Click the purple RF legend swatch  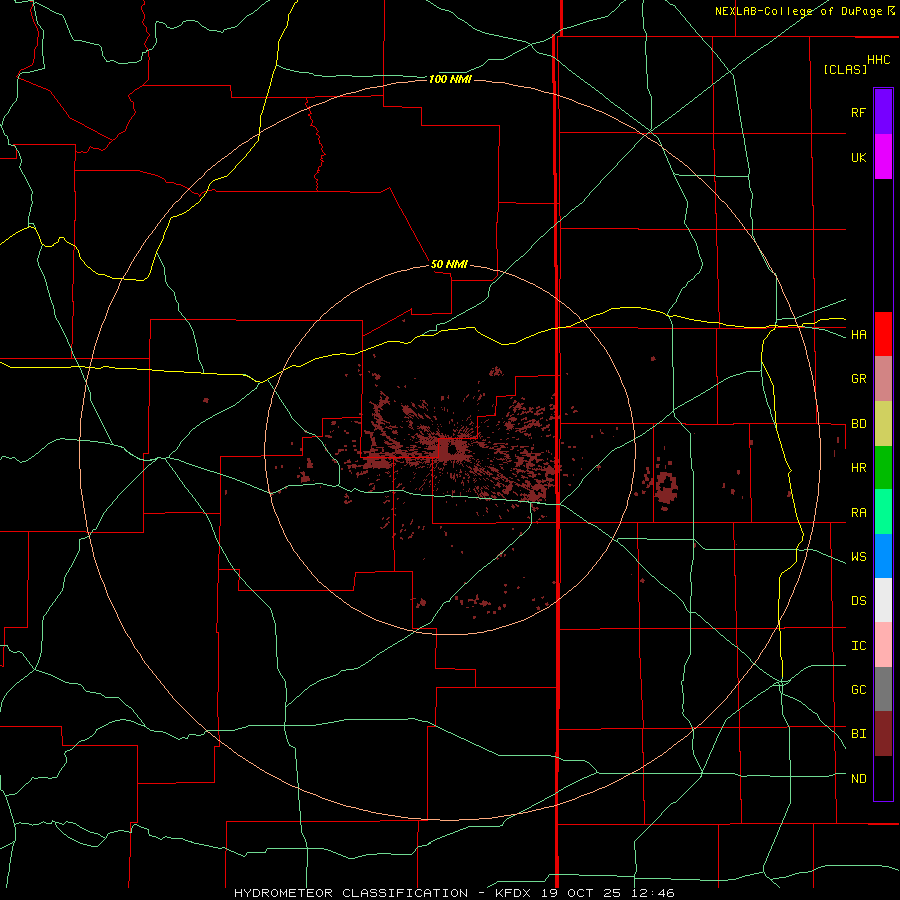click(x=883, y=111)
